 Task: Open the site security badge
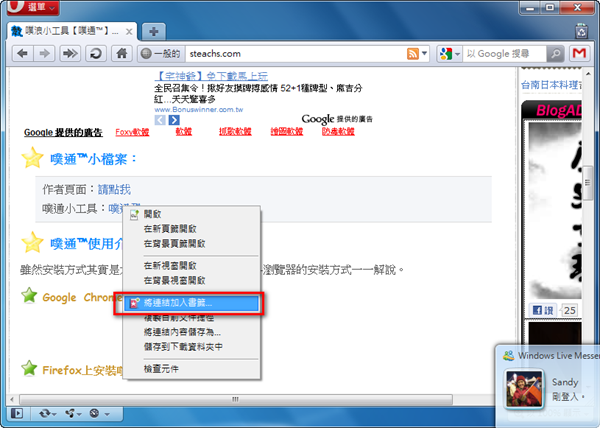tap(161, 54)
